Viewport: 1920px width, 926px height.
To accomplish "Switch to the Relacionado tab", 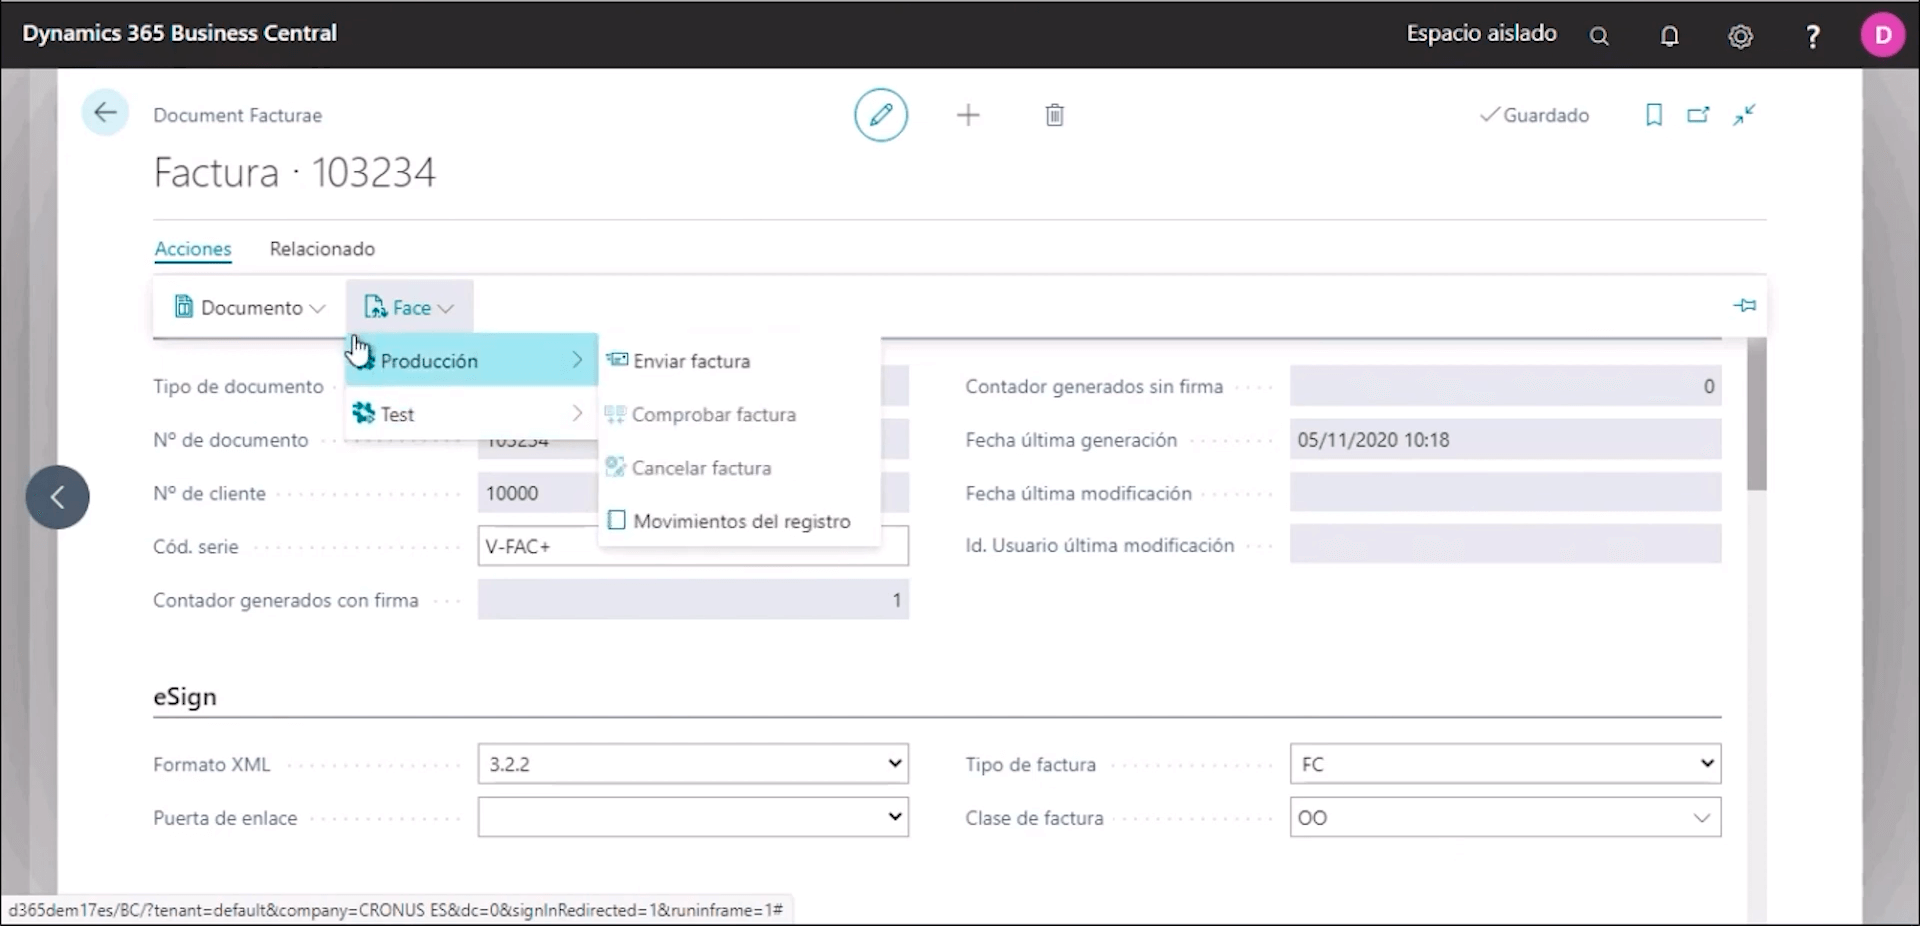I will point(322,249).
